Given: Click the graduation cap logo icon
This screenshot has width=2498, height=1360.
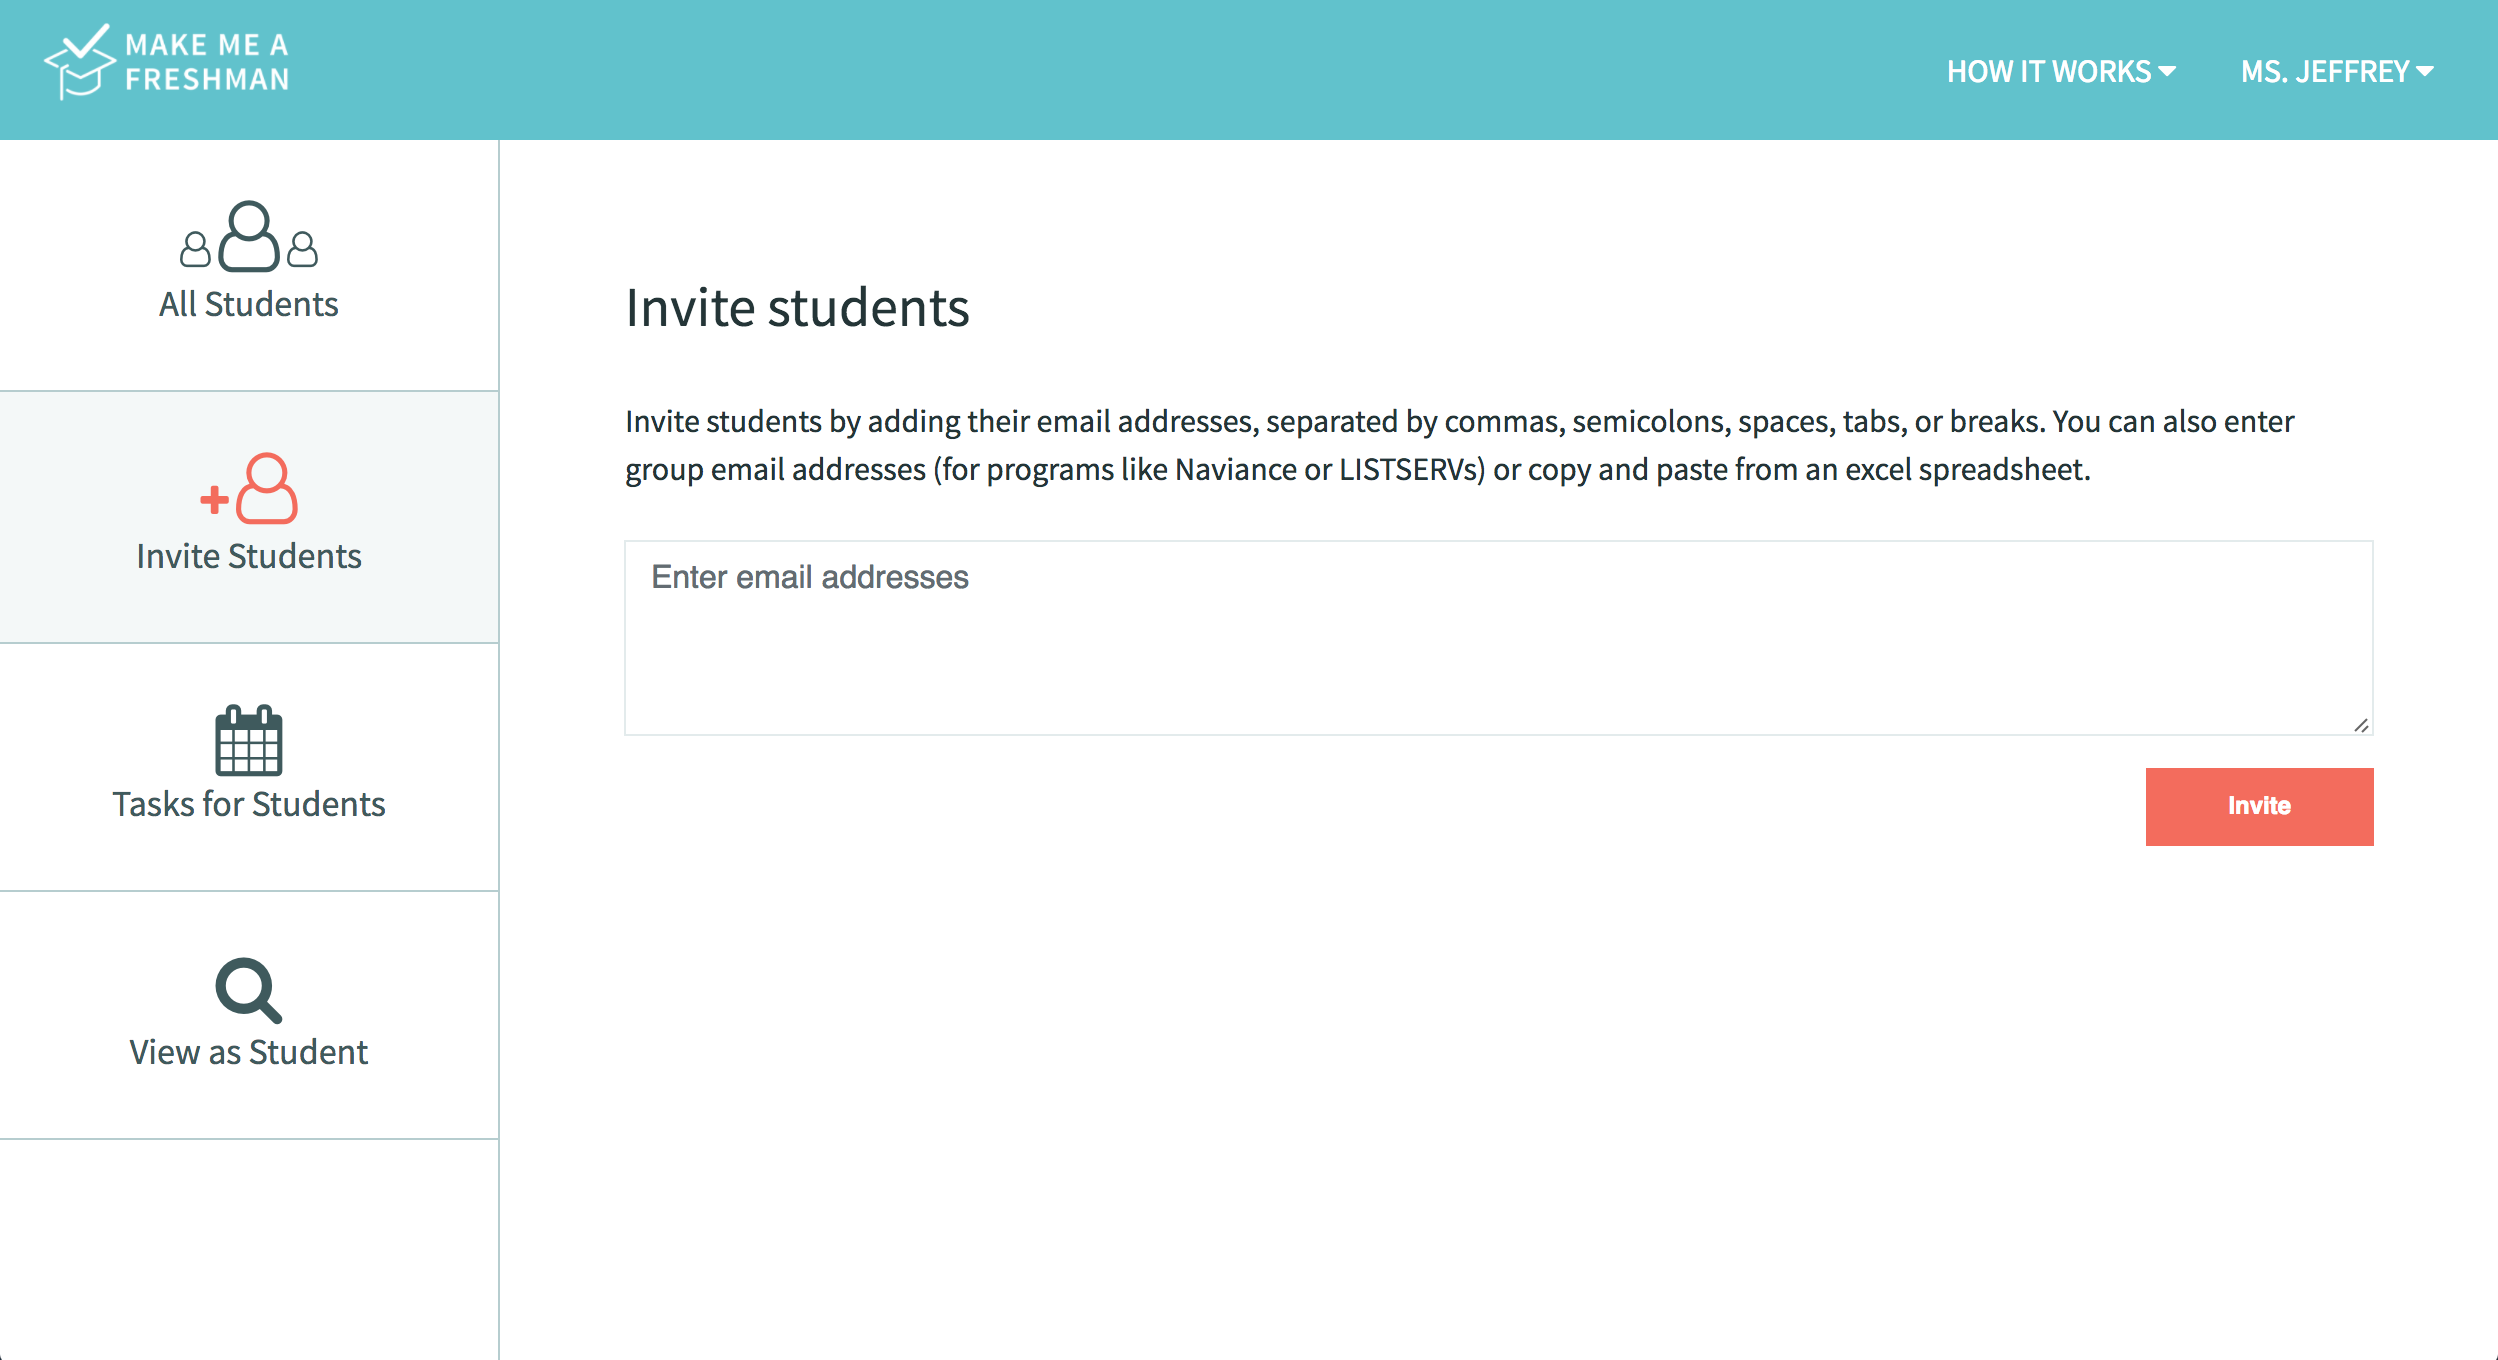Looking at the screenshot, I should click(80, 62).
